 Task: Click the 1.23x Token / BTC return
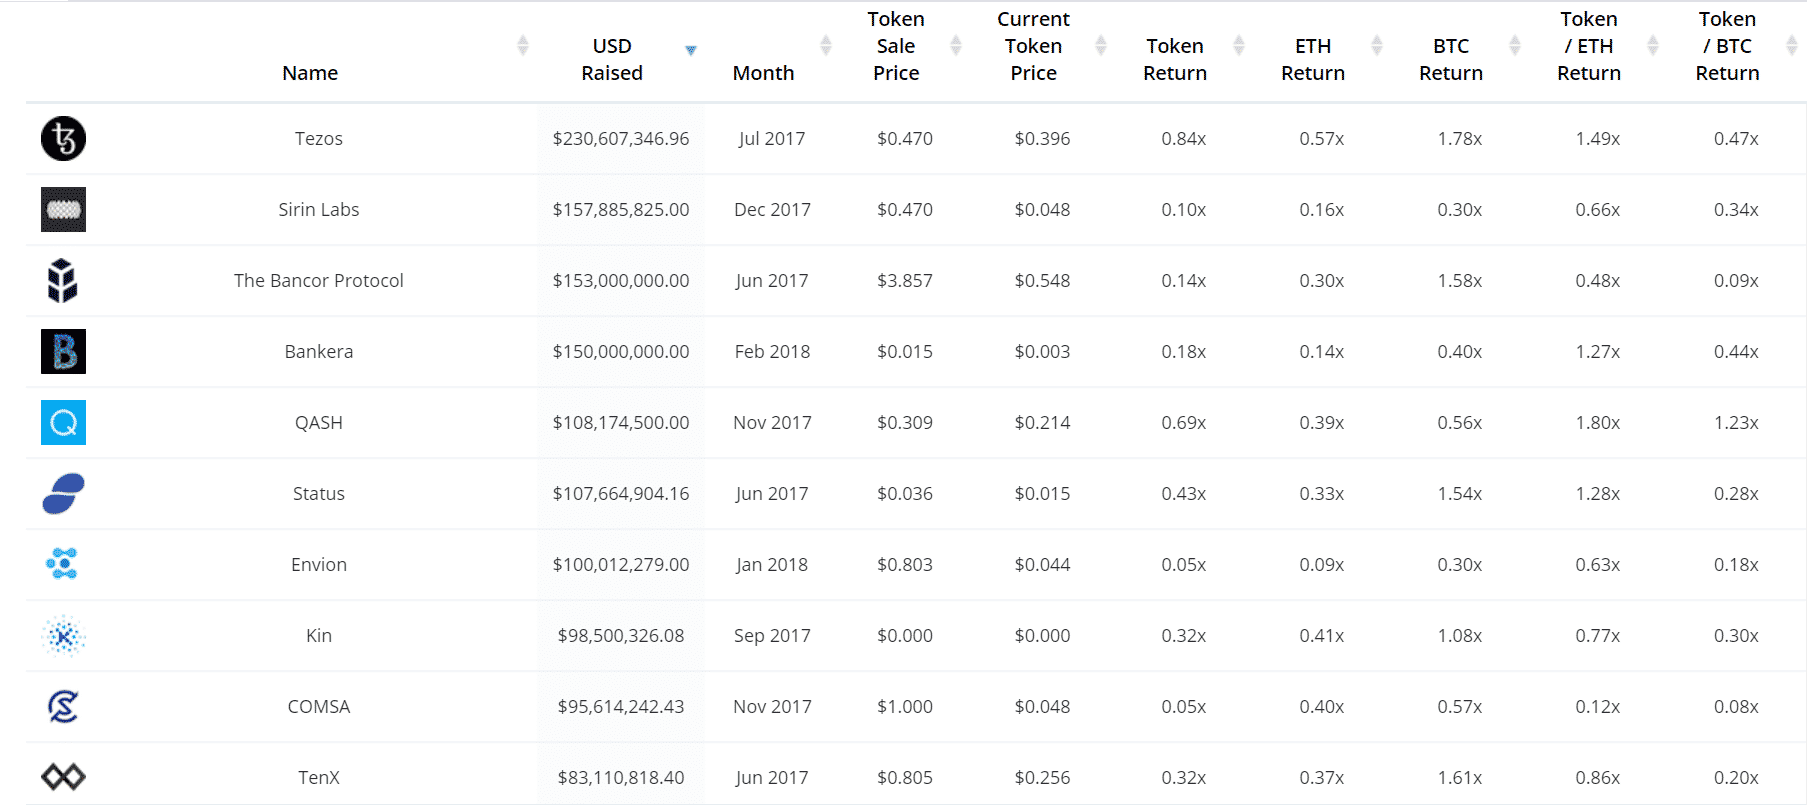tap(1736, 423)
